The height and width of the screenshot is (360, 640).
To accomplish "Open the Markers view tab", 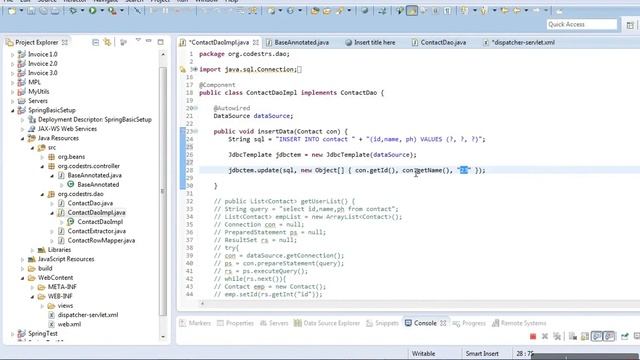I will [x=195, y=323].
